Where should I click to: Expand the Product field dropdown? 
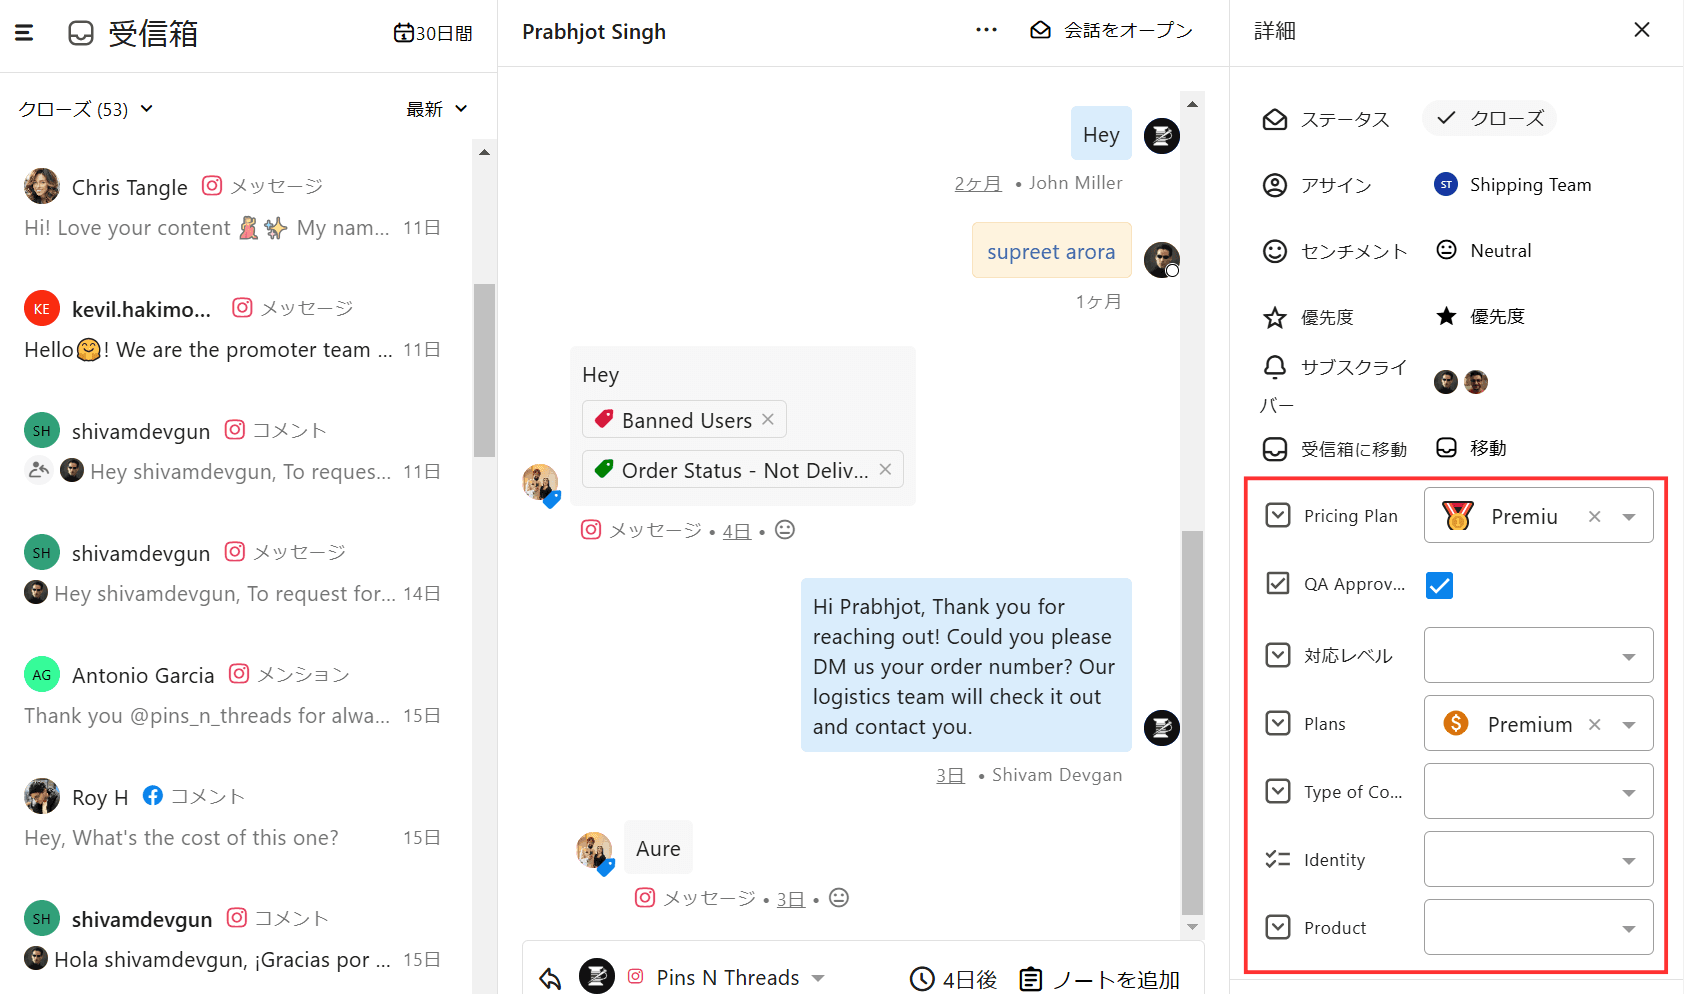point(1628,928)
